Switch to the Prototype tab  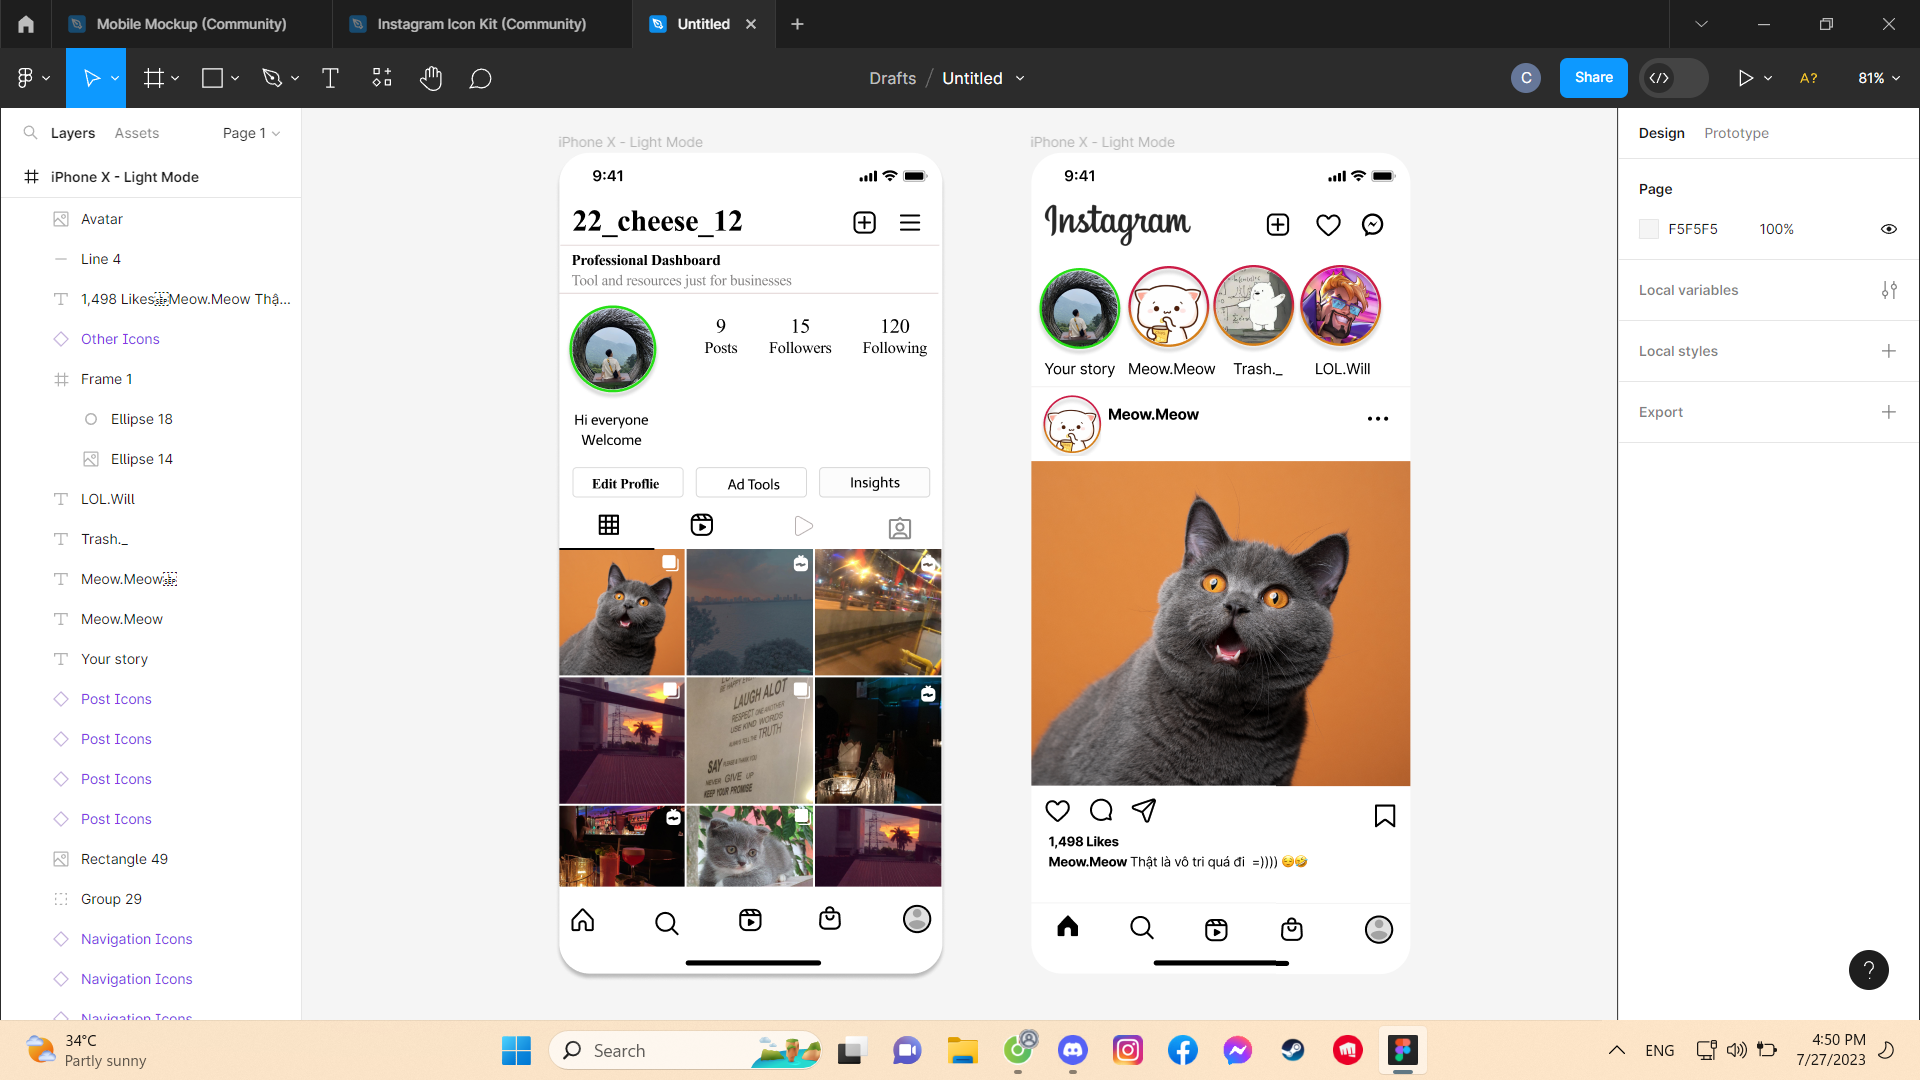pos(1736,133)
